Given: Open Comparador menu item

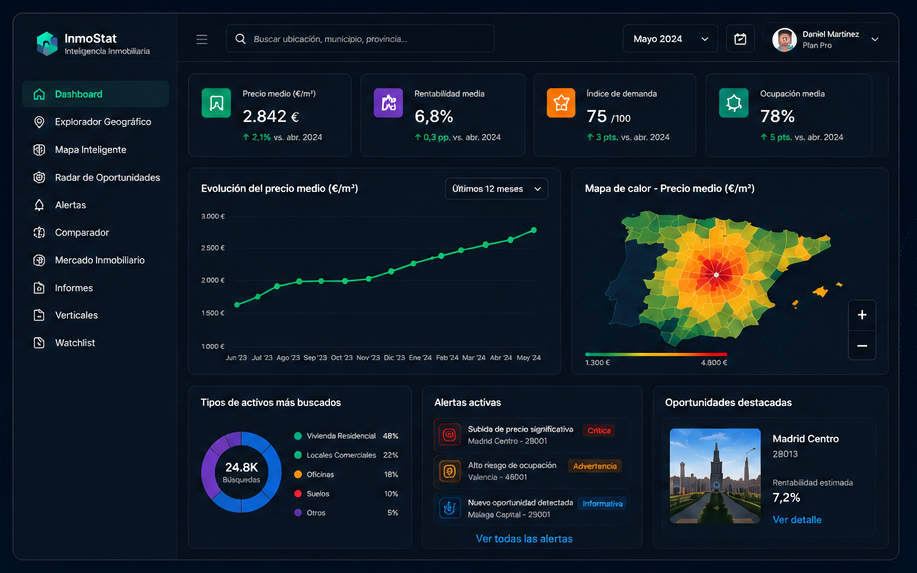Looking at the screenshot, I should (x=95, y=232).
